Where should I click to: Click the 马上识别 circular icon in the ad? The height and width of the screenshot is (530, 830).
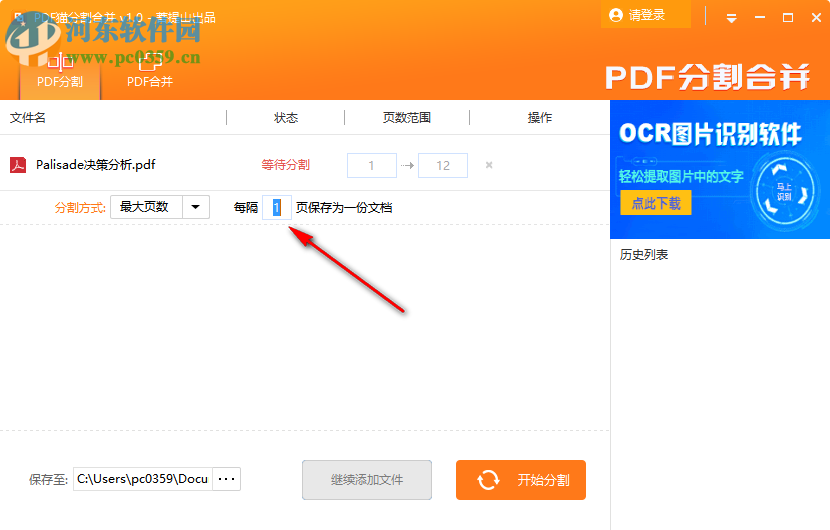[x=784, y=192]
